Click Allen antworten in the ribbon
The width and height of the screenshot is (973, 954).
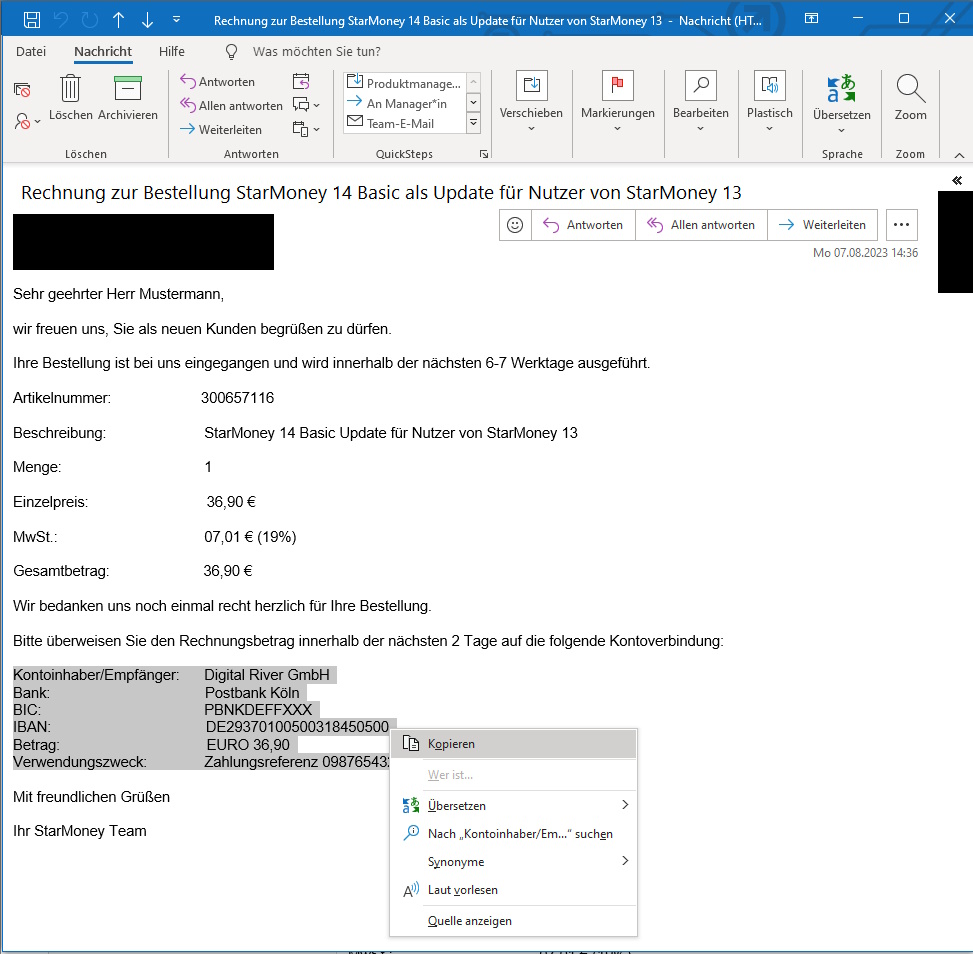231,106
